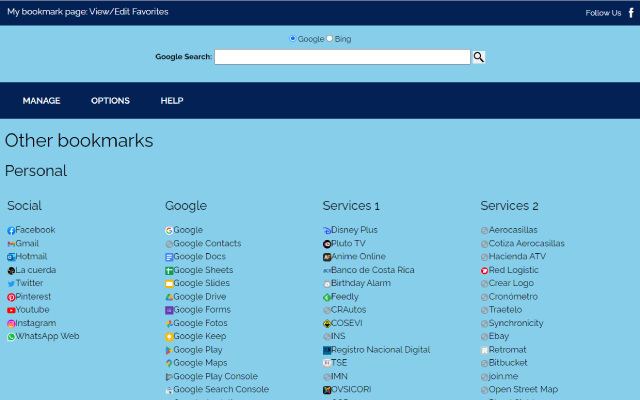Open the HELP menu
The width and height of the screenshot is (640, 400).
coord(172,101)
